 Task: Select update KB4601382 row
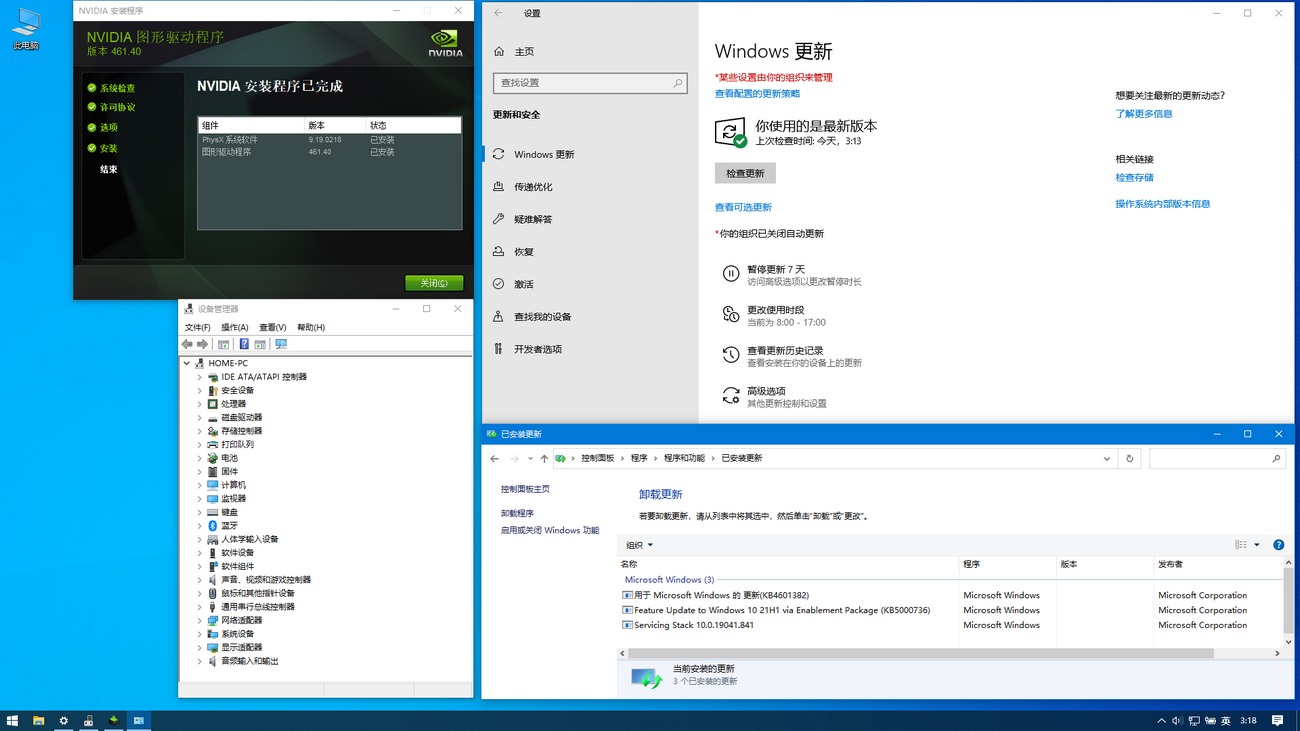pos(950,595)
